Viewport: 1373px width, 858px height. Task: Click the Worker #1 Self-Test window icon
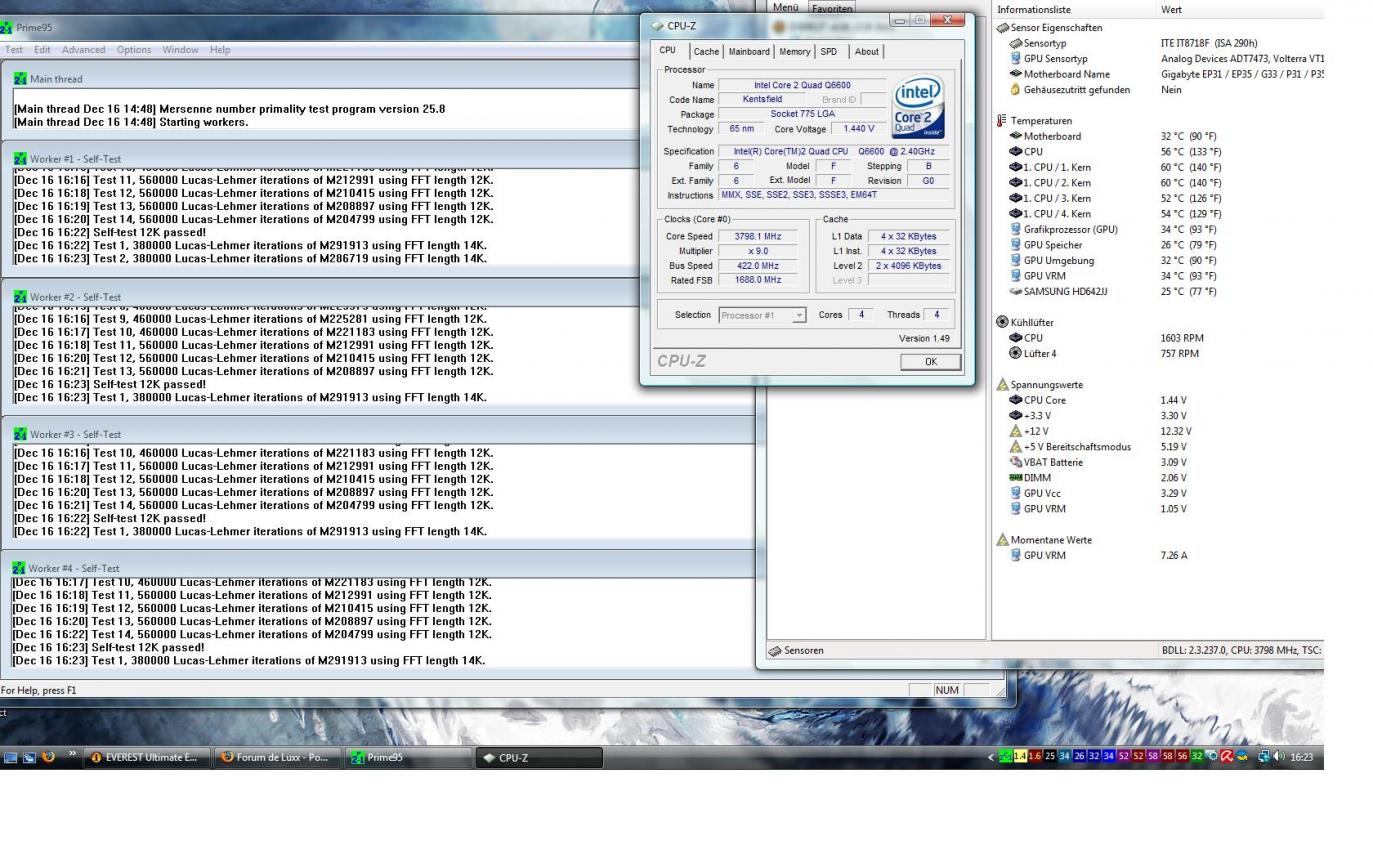[20, 158]
